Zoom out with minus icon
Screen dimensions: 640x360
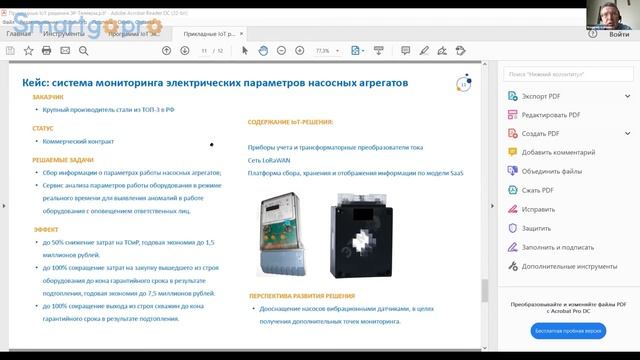pyautogui.click(x=281, y=51)
